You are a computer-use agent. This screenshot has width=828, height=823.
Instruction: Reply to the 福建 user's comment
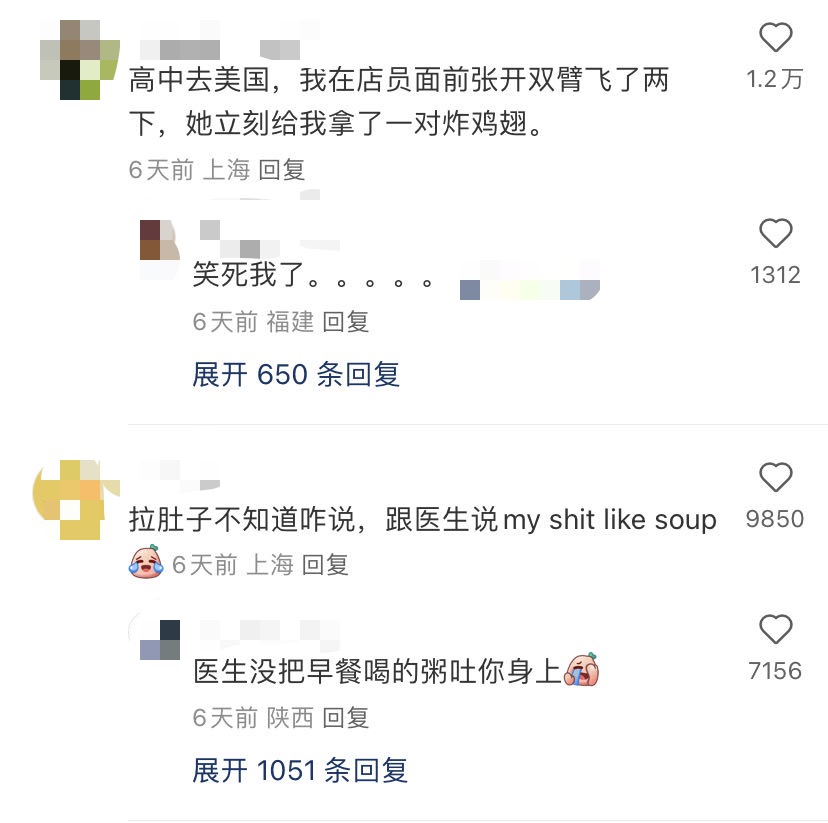tap(346, 322)
